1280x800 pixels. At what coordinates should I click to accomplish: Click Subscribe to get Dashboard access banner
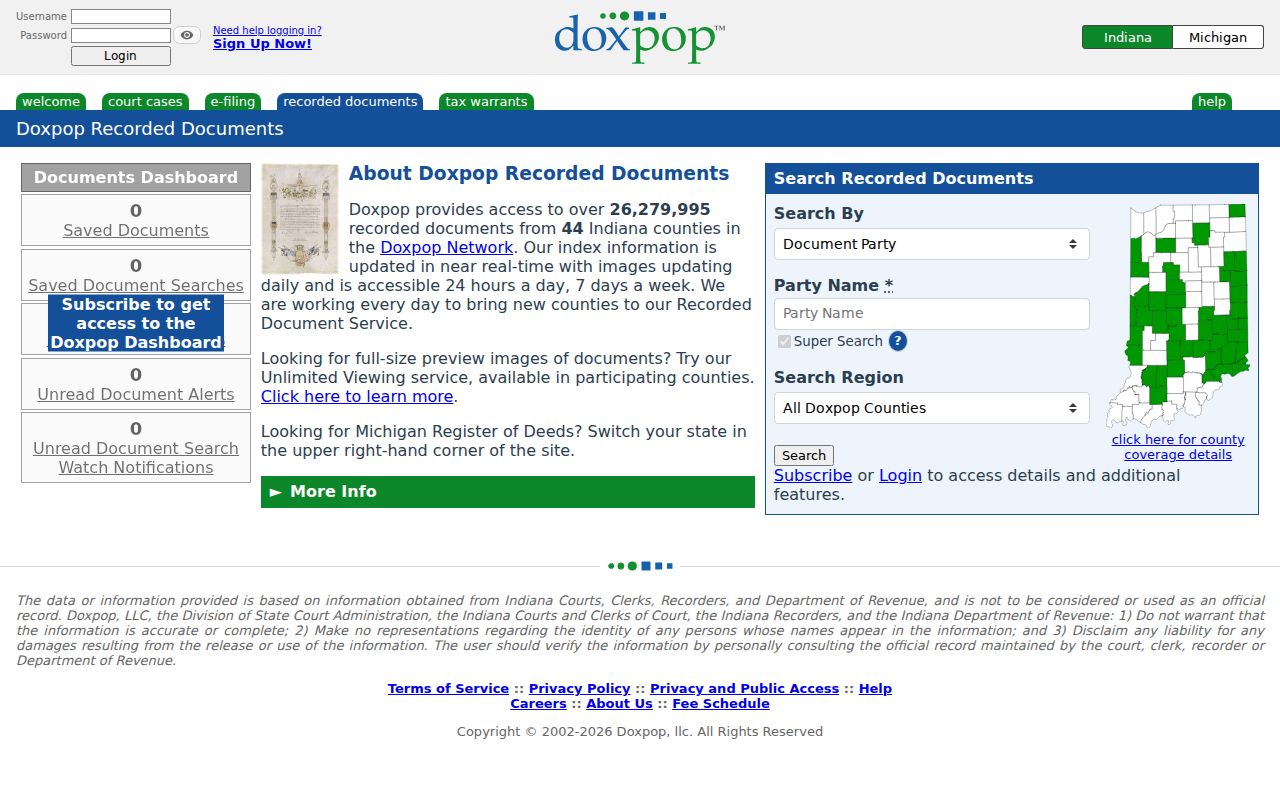pos(136,324)
